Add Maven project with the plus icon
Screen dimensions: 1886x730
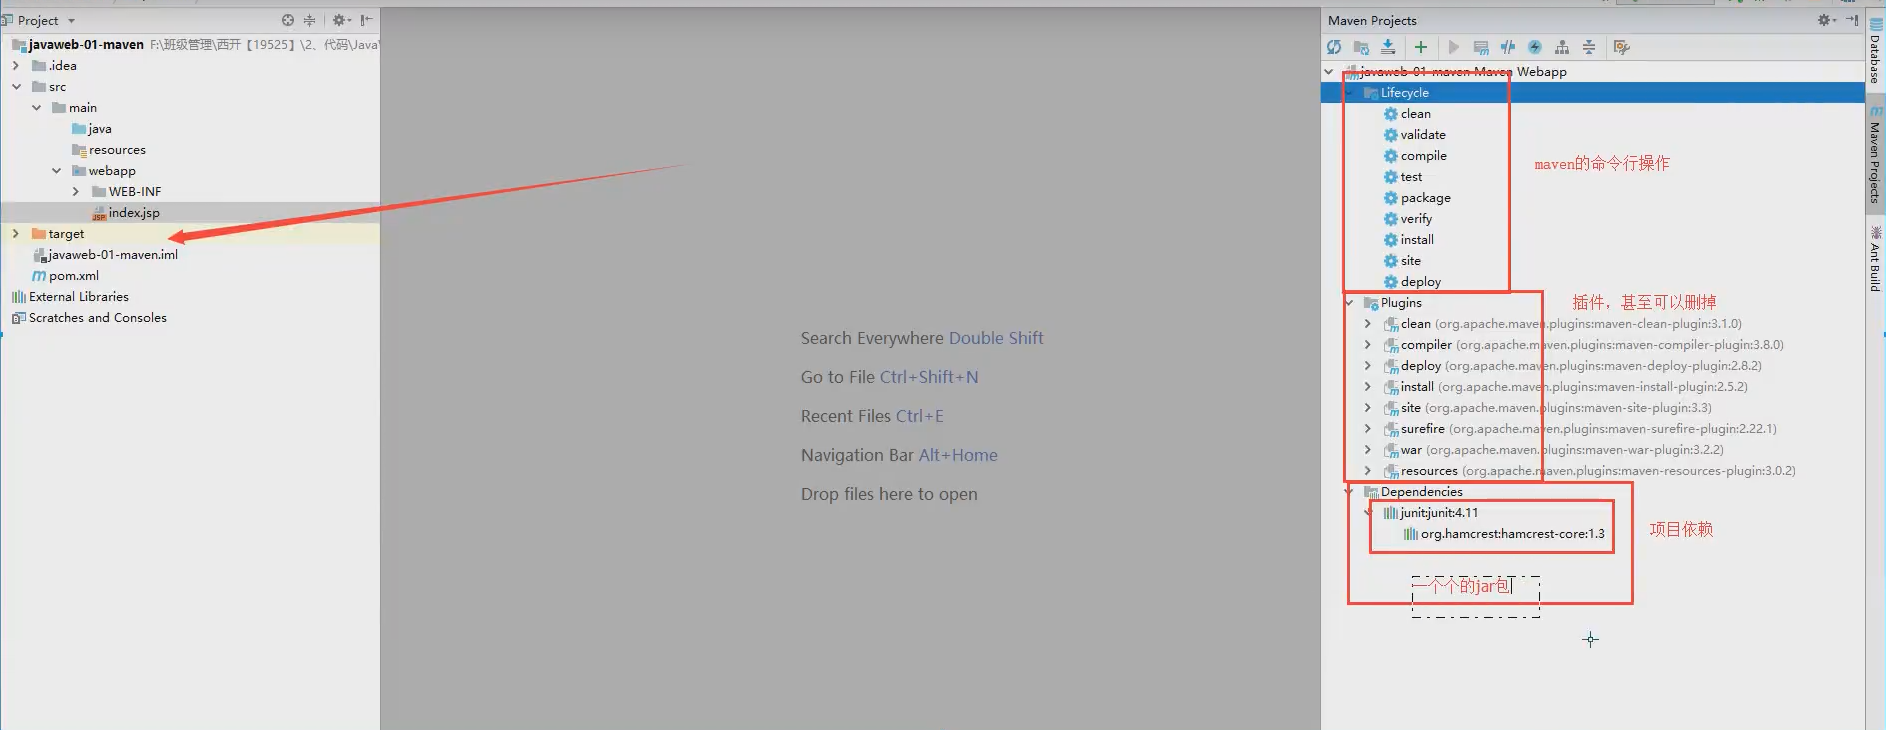point(1420,47)
